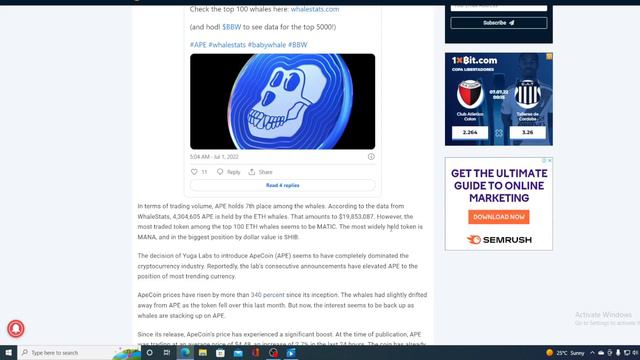This screenshot has height=360, width=640.
Task: Click the 1xBit ad corner info icon
Action: [549, 56]
